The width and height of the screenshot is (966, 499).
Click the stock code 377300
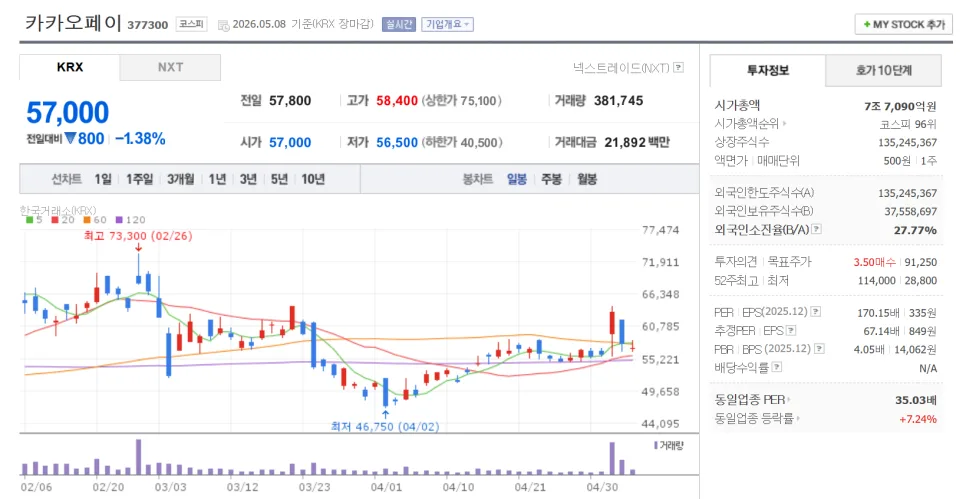(x=147, y=25)
